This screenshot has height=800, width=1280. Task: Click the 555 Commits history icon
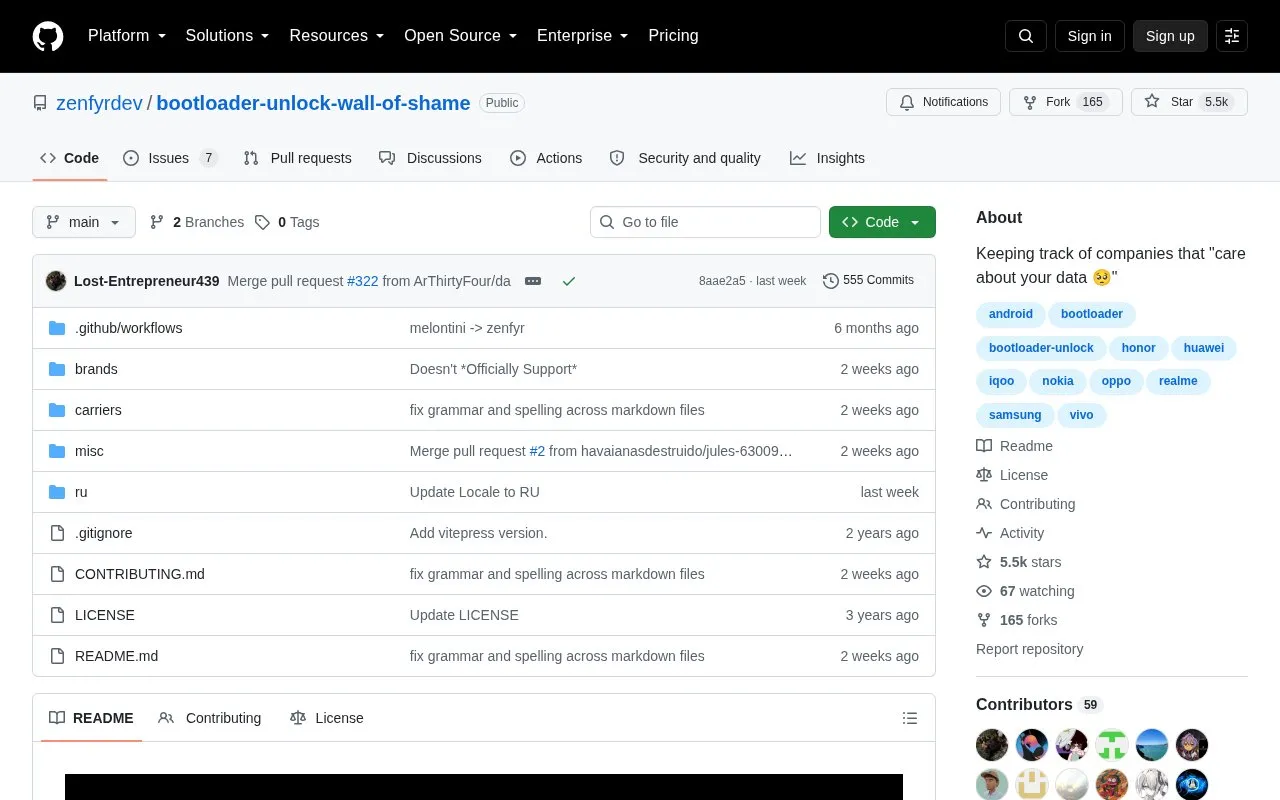(830, 281)
